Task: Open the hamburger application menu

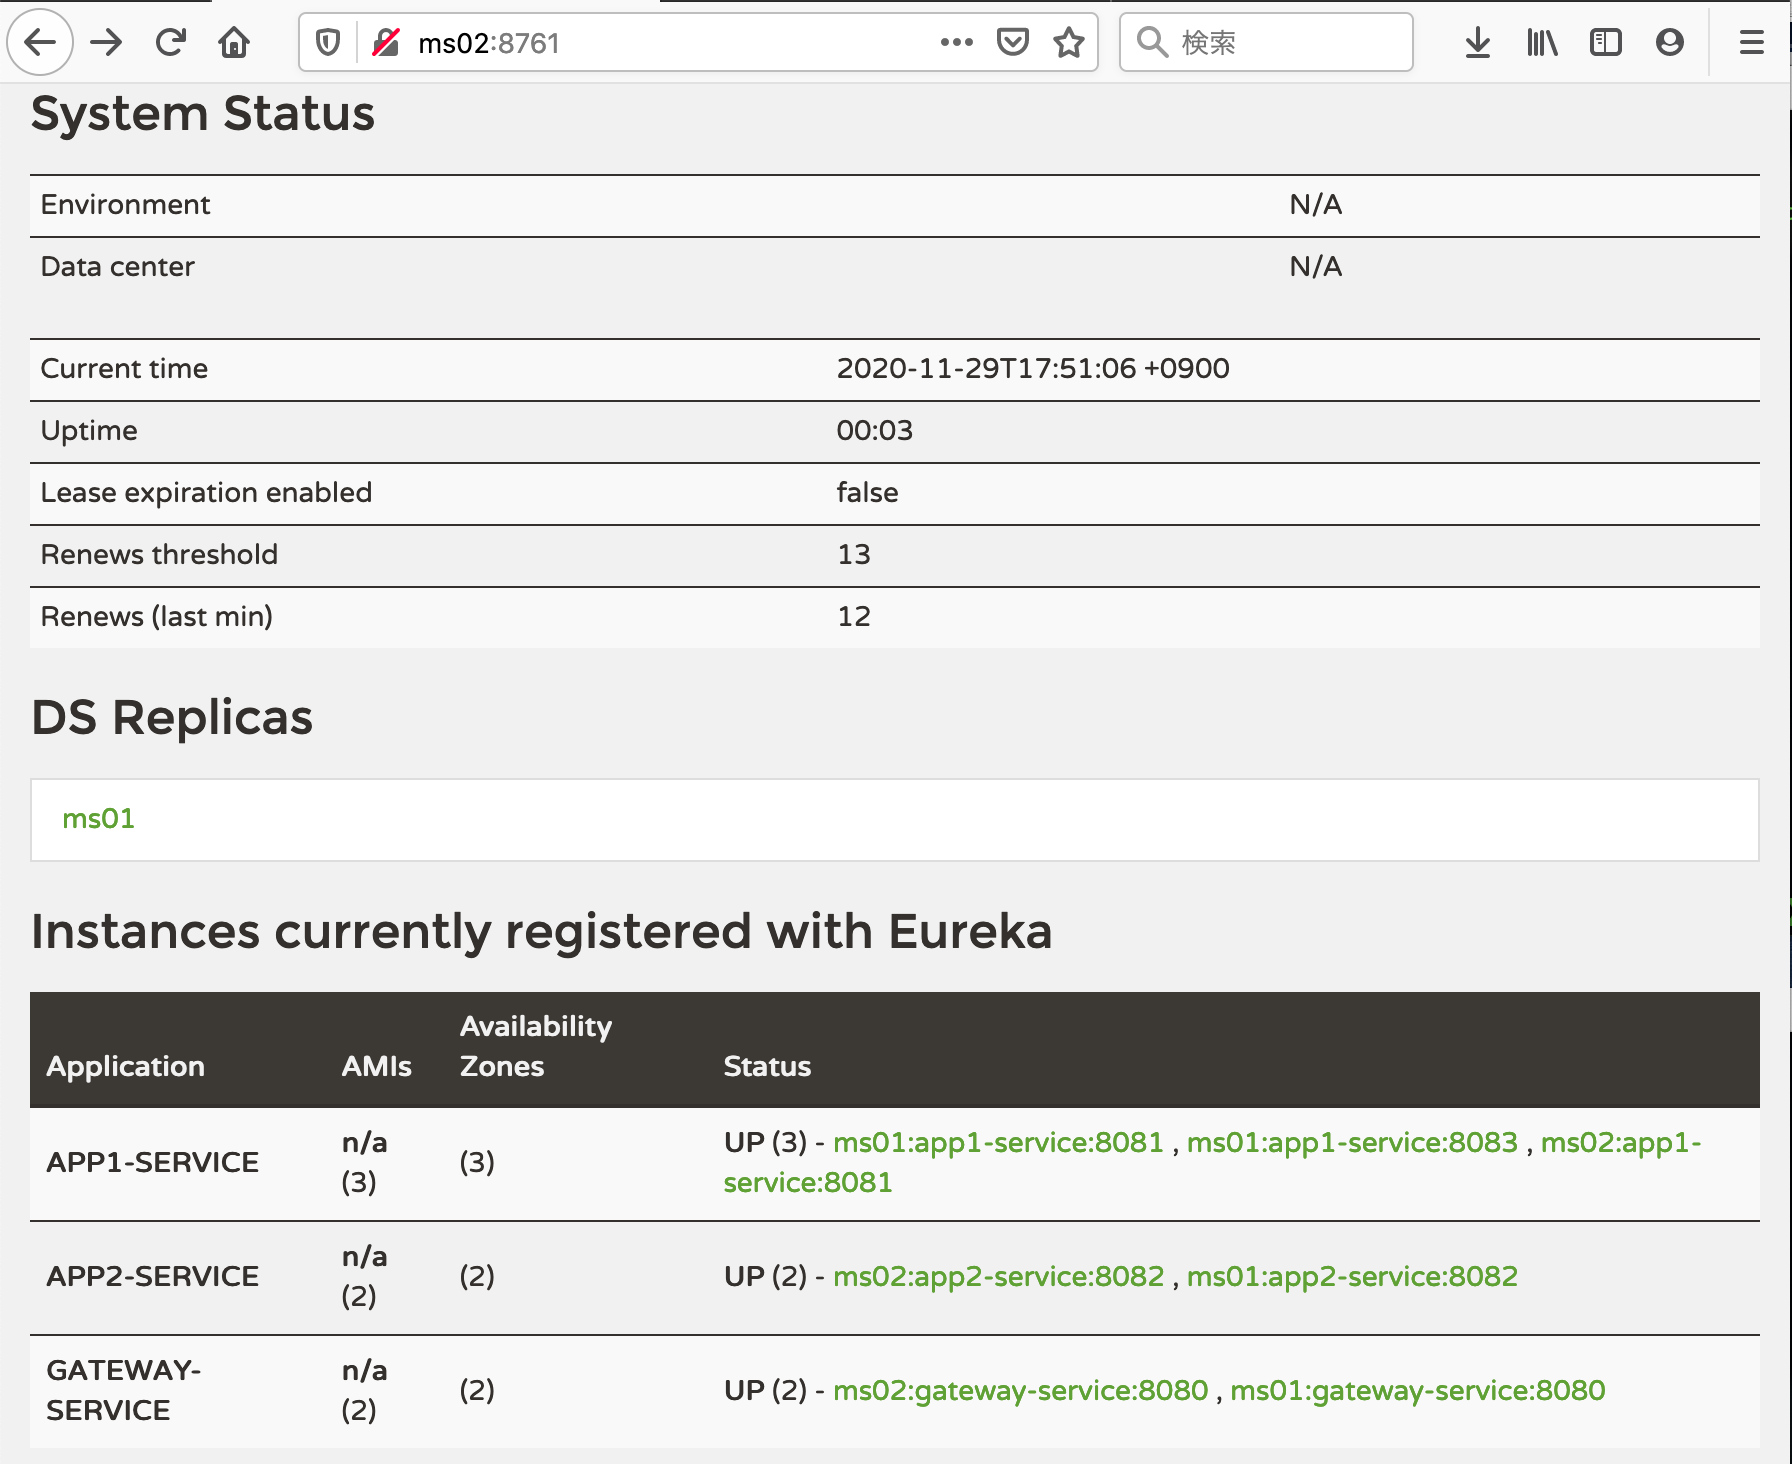Action: (x=1751, y=42)
